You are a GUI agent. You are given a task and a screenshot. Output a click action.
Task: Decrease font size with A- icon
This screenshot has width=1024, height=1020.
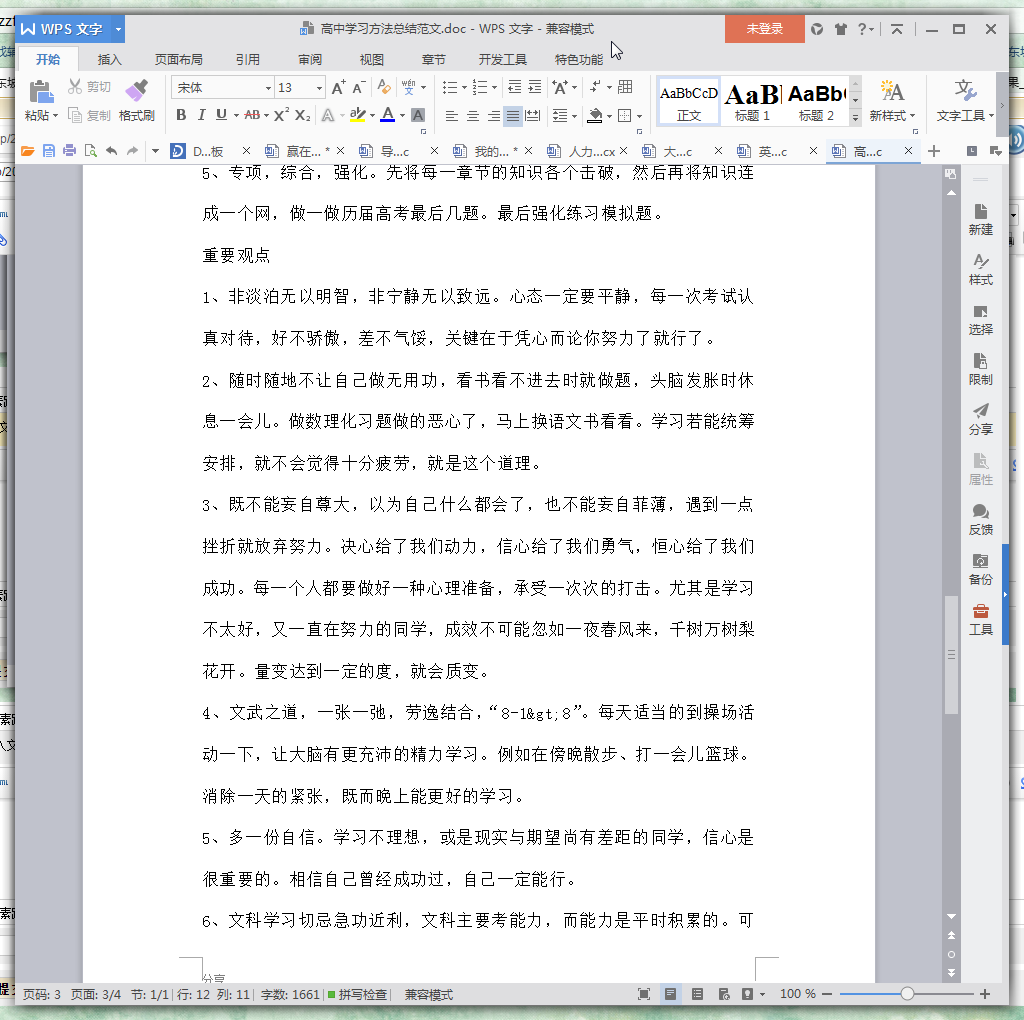pos(359,88)
